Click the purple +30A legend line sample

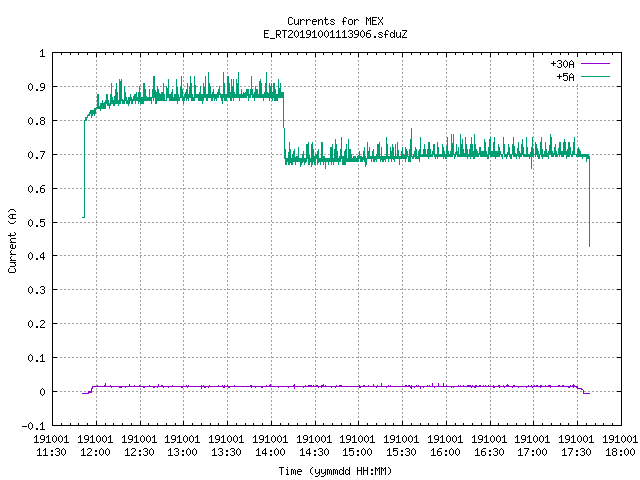pos(595,64)
